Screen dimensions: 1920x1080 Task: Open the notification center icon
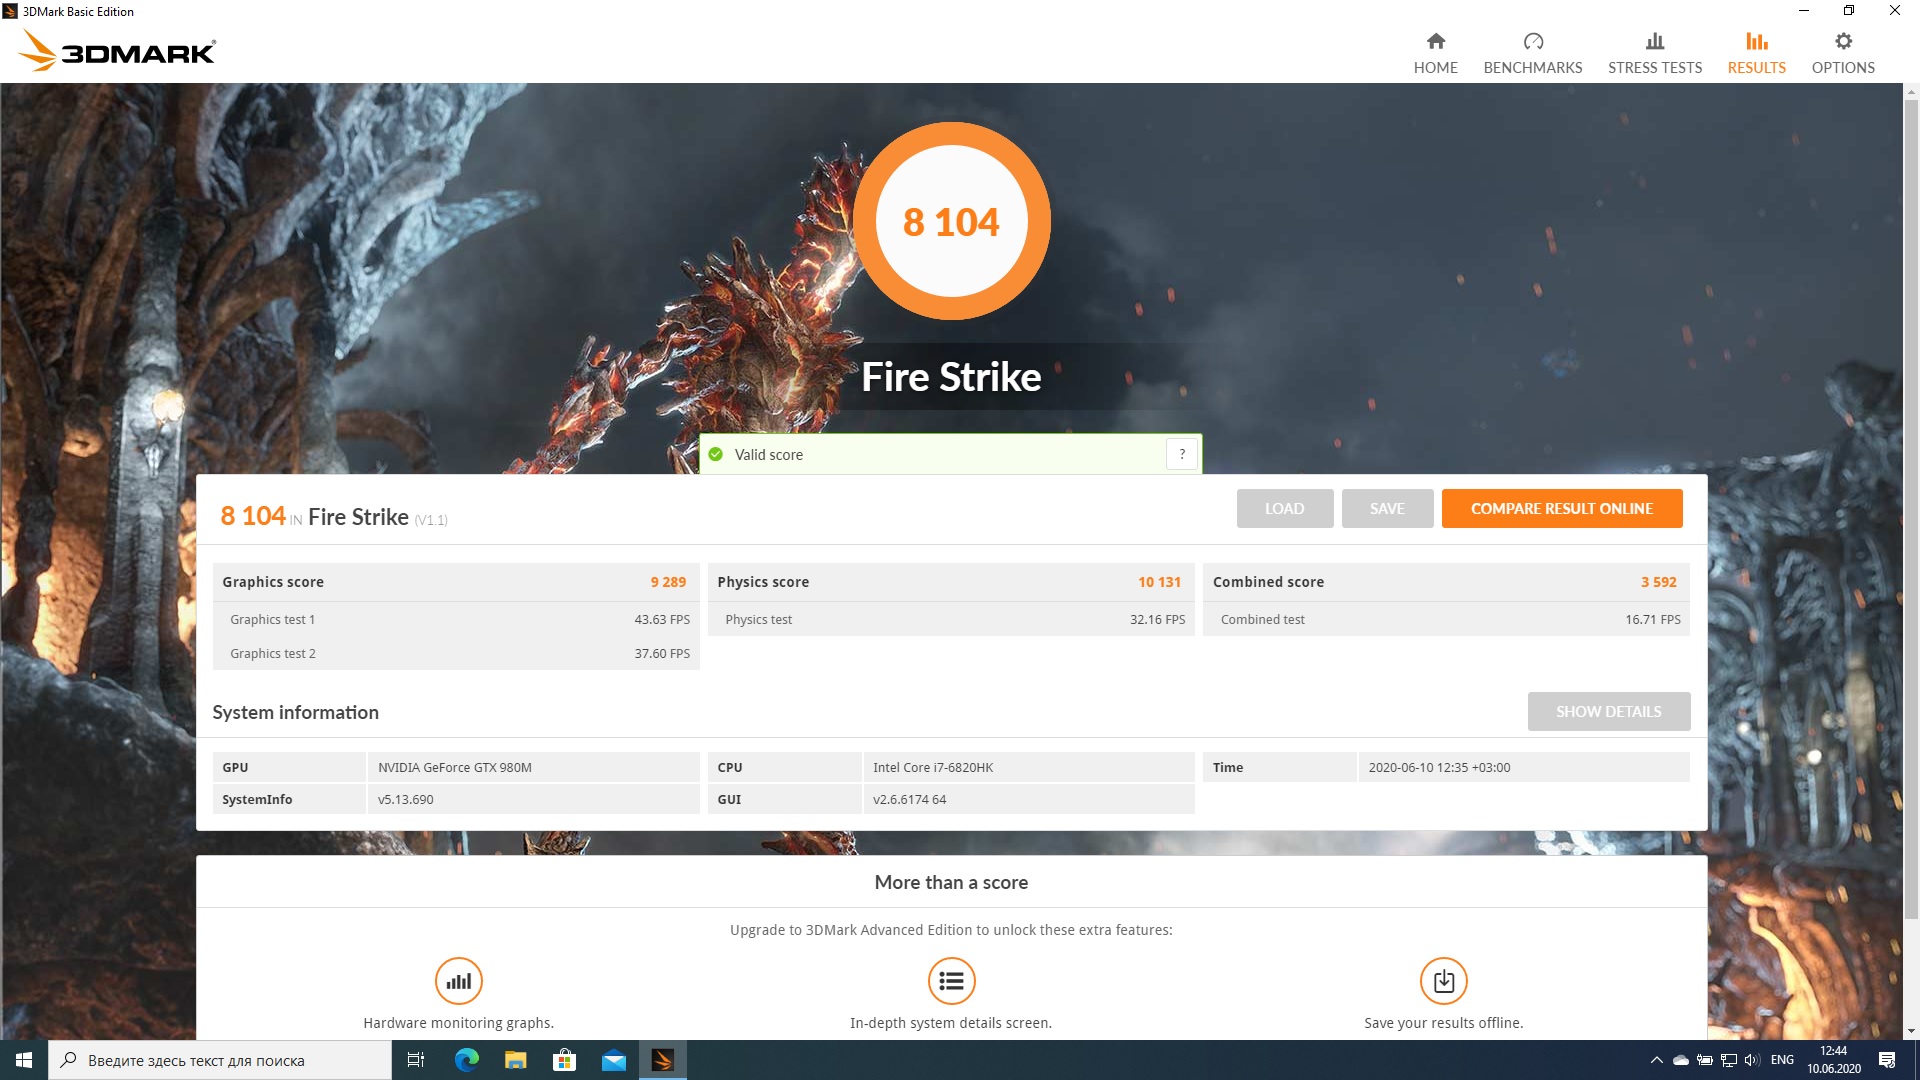click(1887, 1060)
